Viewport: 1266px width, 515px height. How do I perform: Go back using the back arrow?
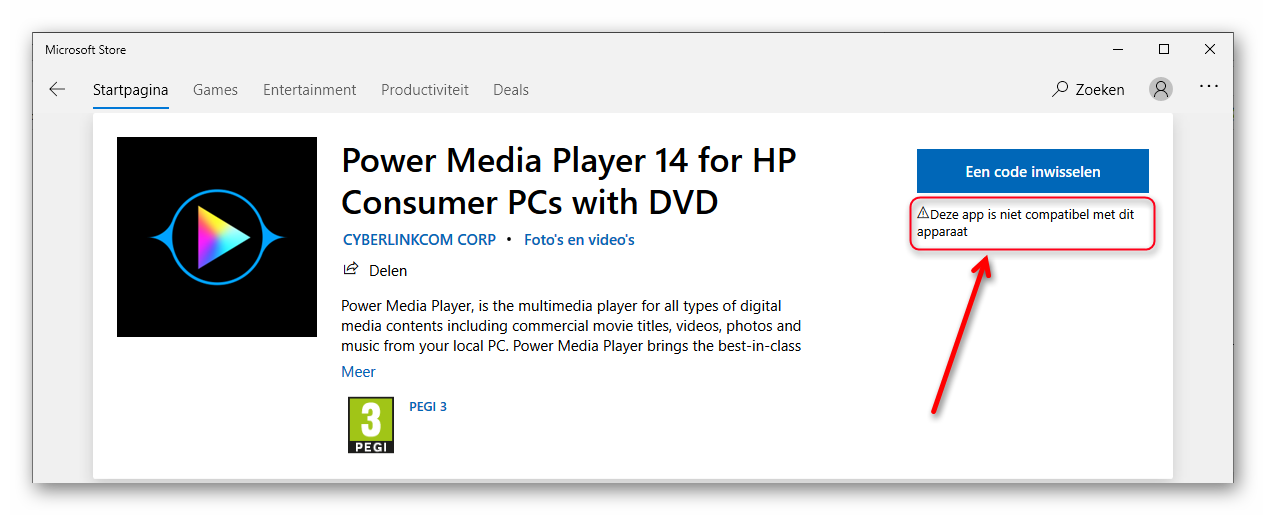(x=57, y=89)
